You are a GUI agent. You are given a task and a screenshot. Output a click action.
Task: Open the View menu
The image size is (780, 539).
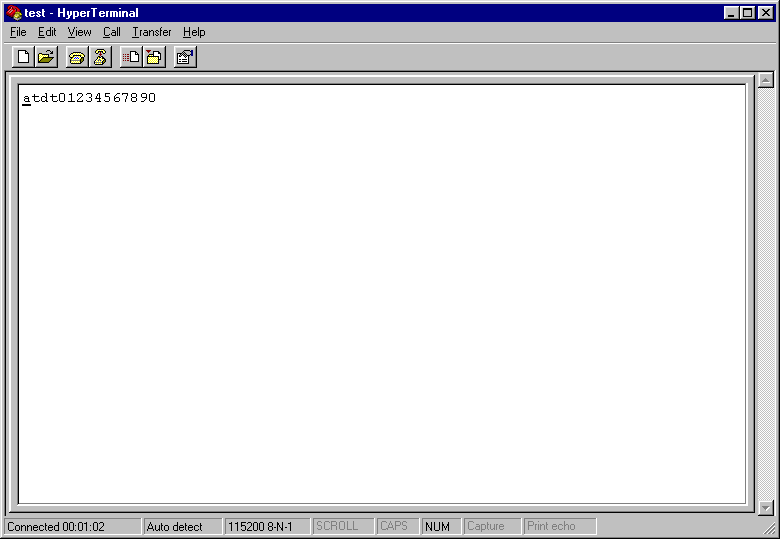coord(79,32)
